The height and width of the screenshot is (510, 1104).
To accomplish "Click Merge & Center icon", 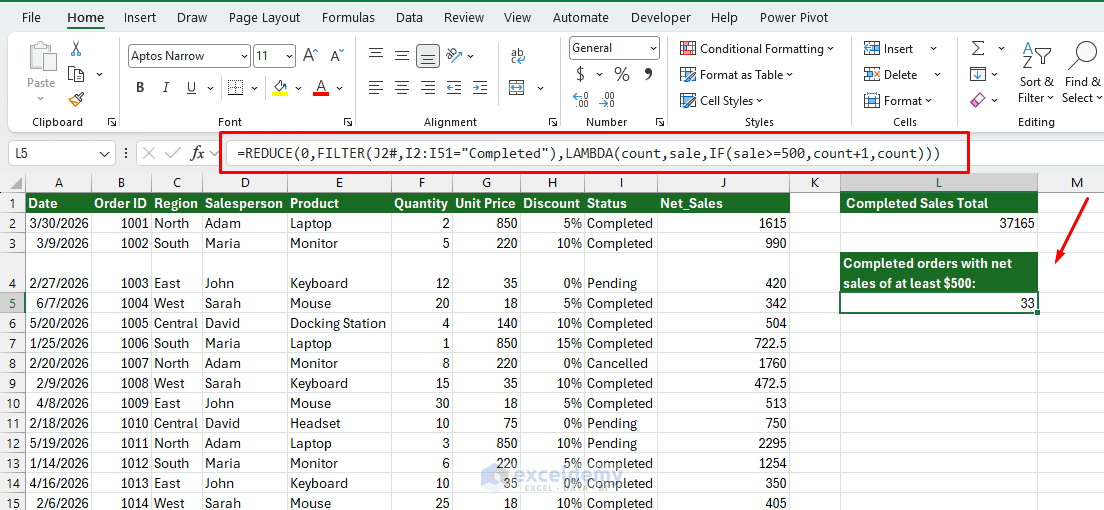I will point(518,88).
